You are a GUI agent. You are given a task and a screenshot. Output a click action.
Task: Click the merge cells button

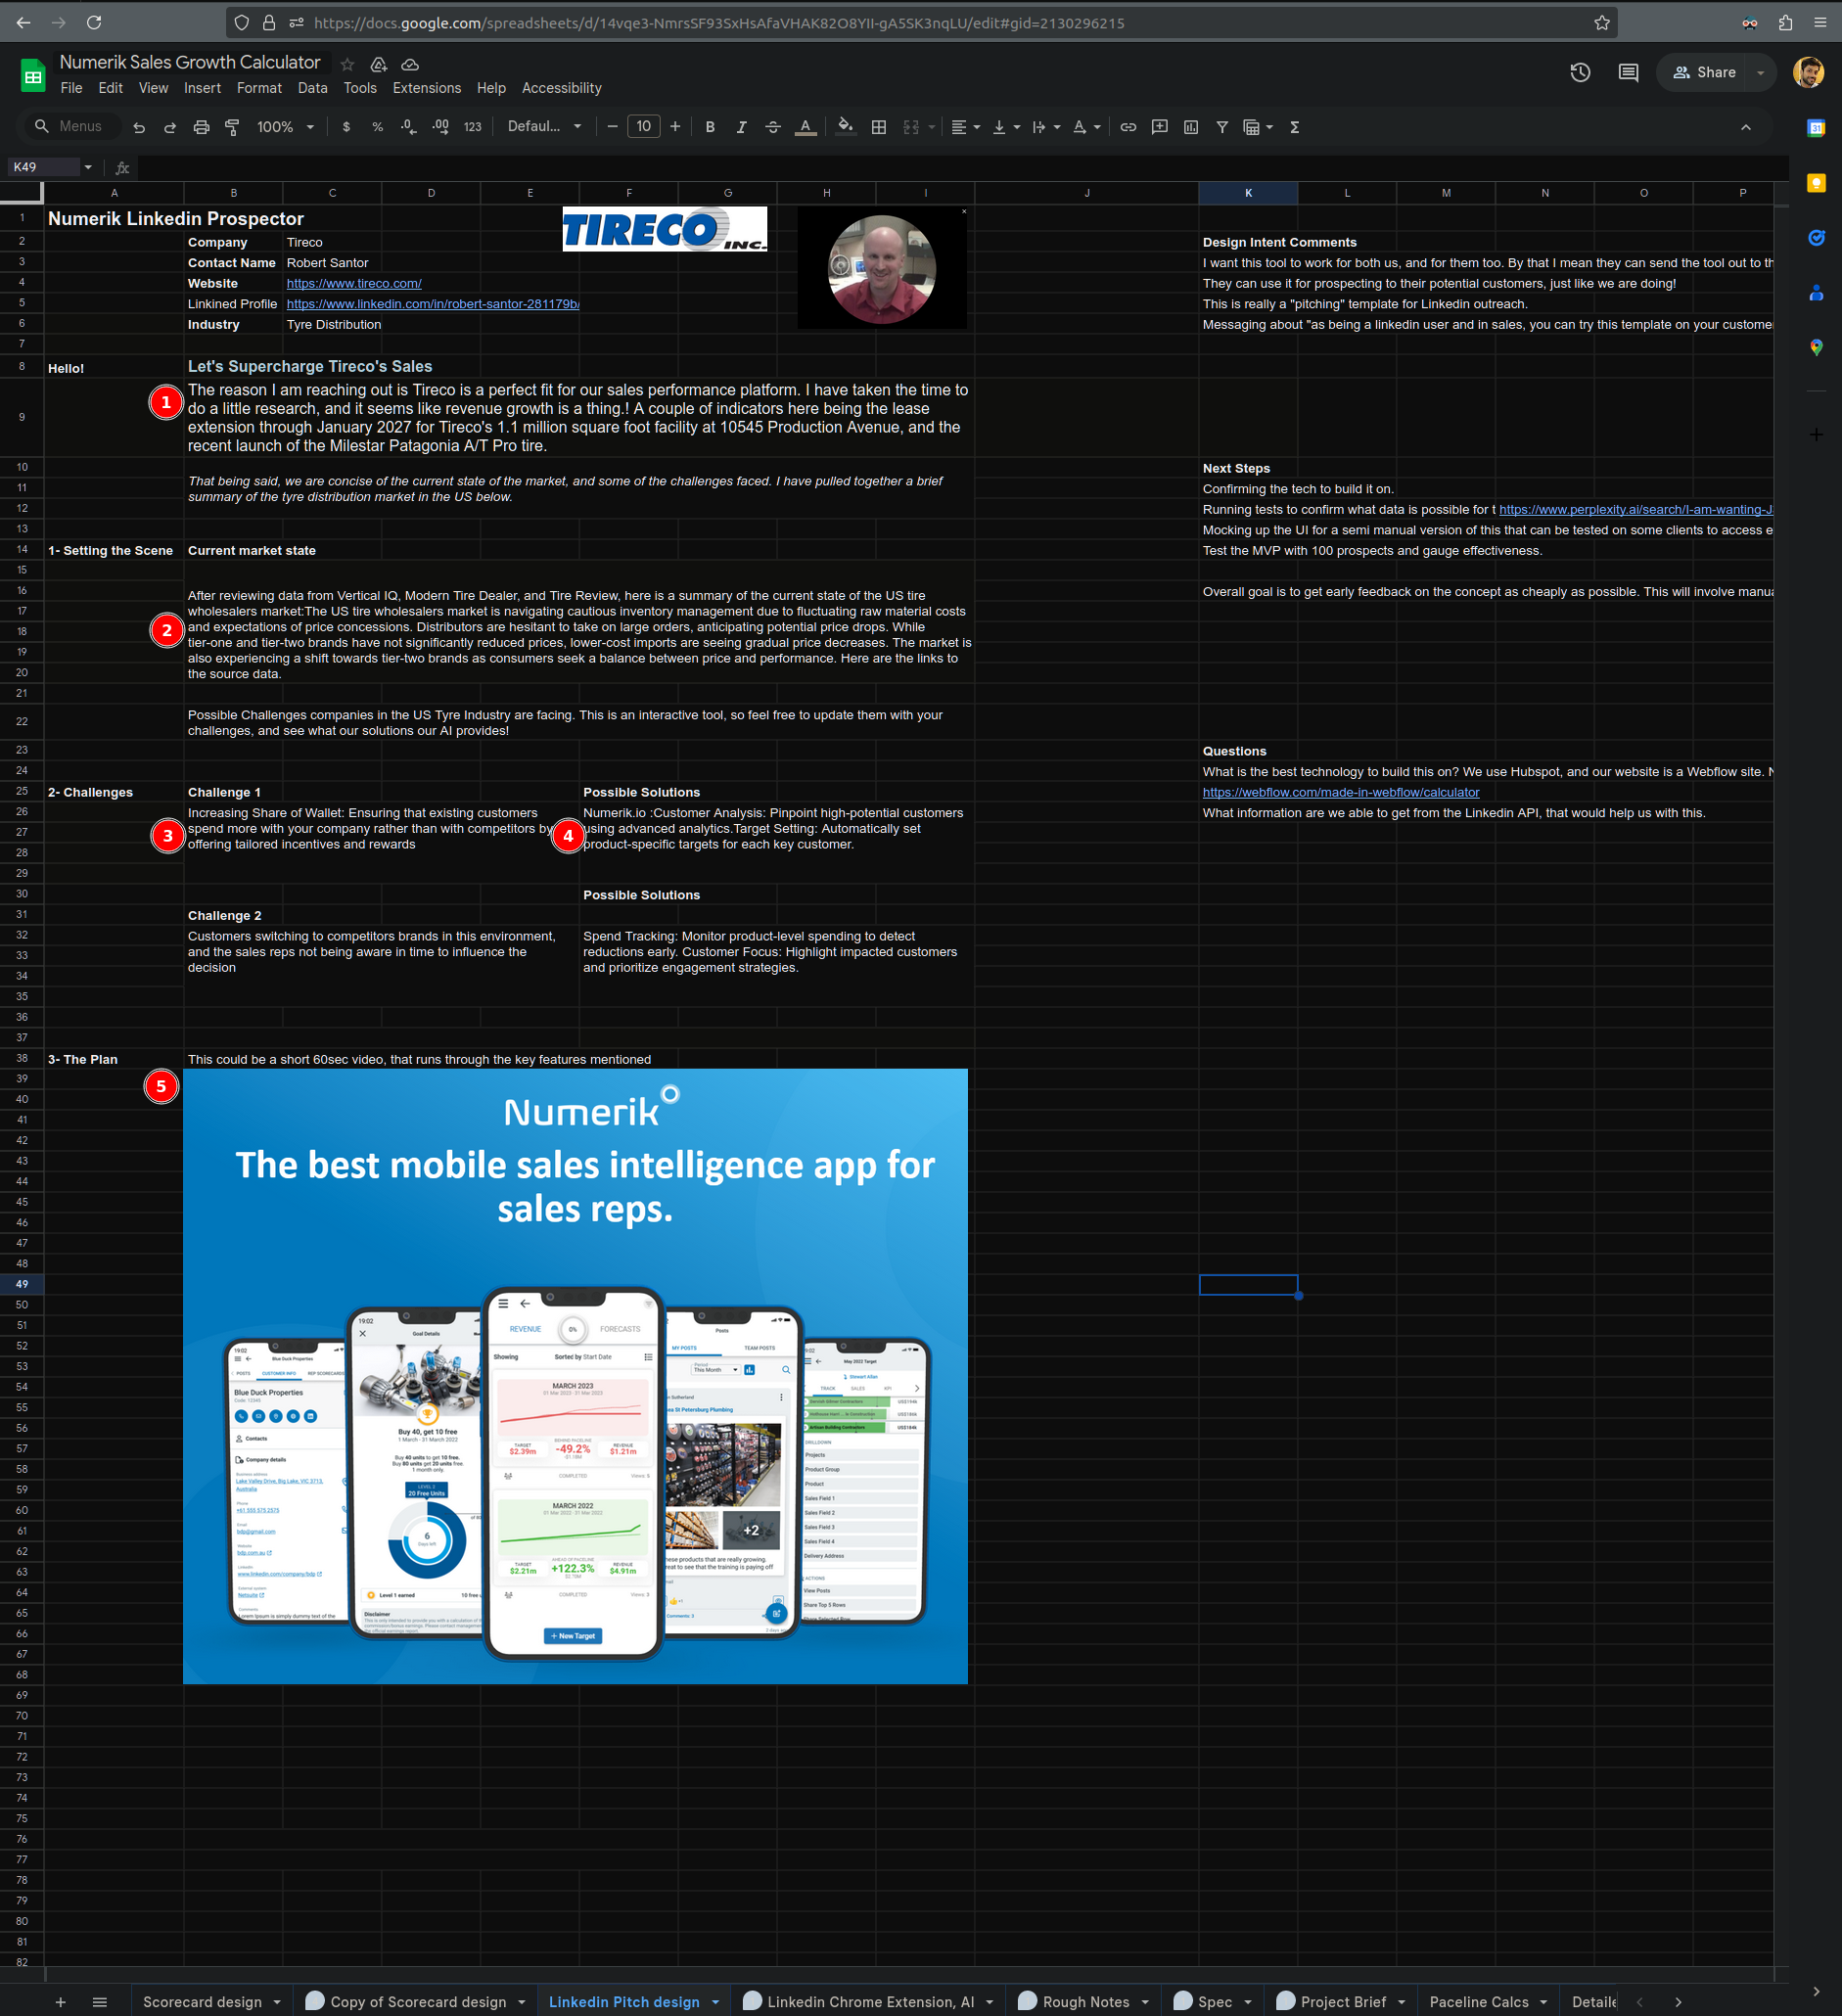point(911,127)
